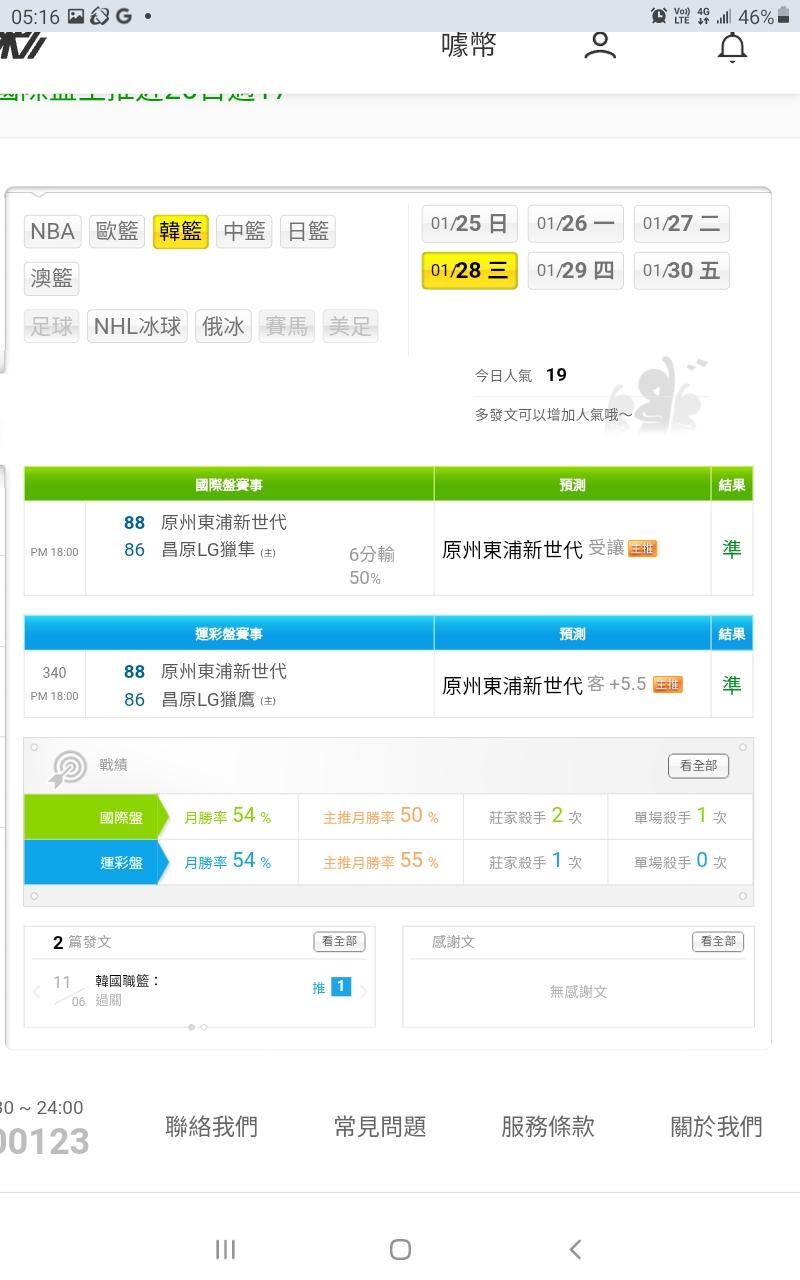Open the 常見問題 footer link
This screenshot has height=1280, width=800.
(380, 1127)
